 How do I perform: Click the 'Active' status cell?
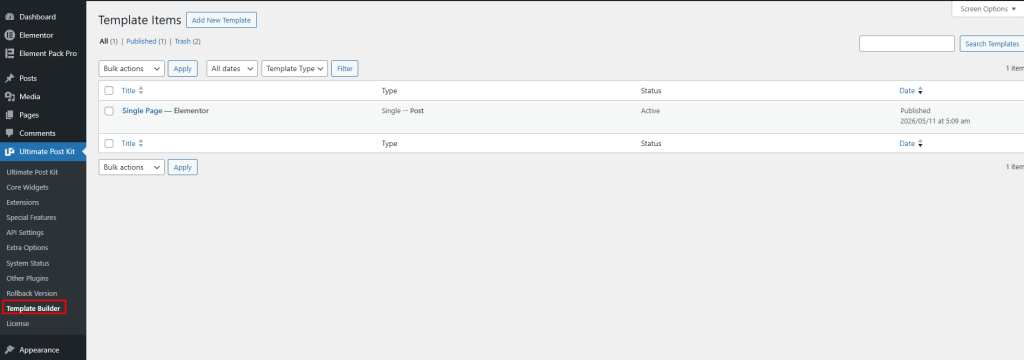tap(650, 111)
